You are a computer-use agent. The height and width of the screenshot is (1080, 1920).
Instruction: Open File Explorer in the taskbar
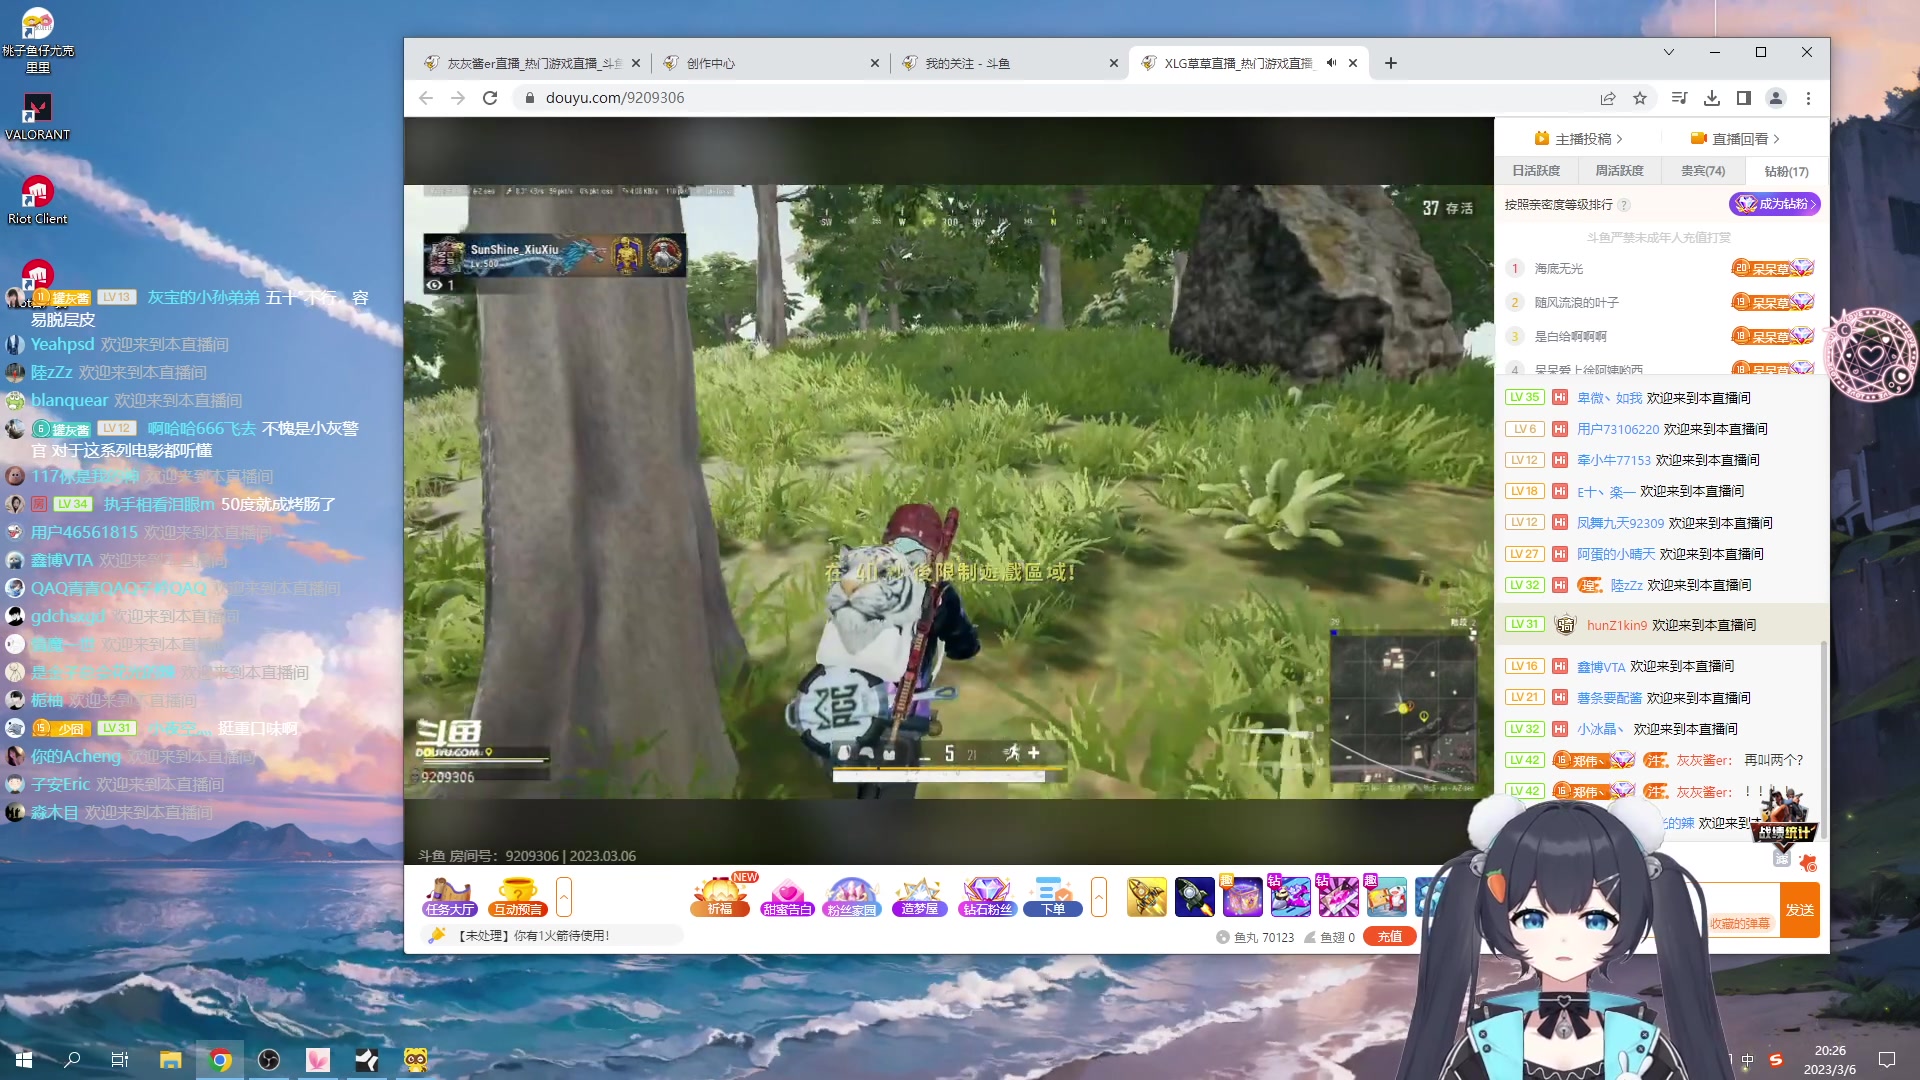[171, 1059]
